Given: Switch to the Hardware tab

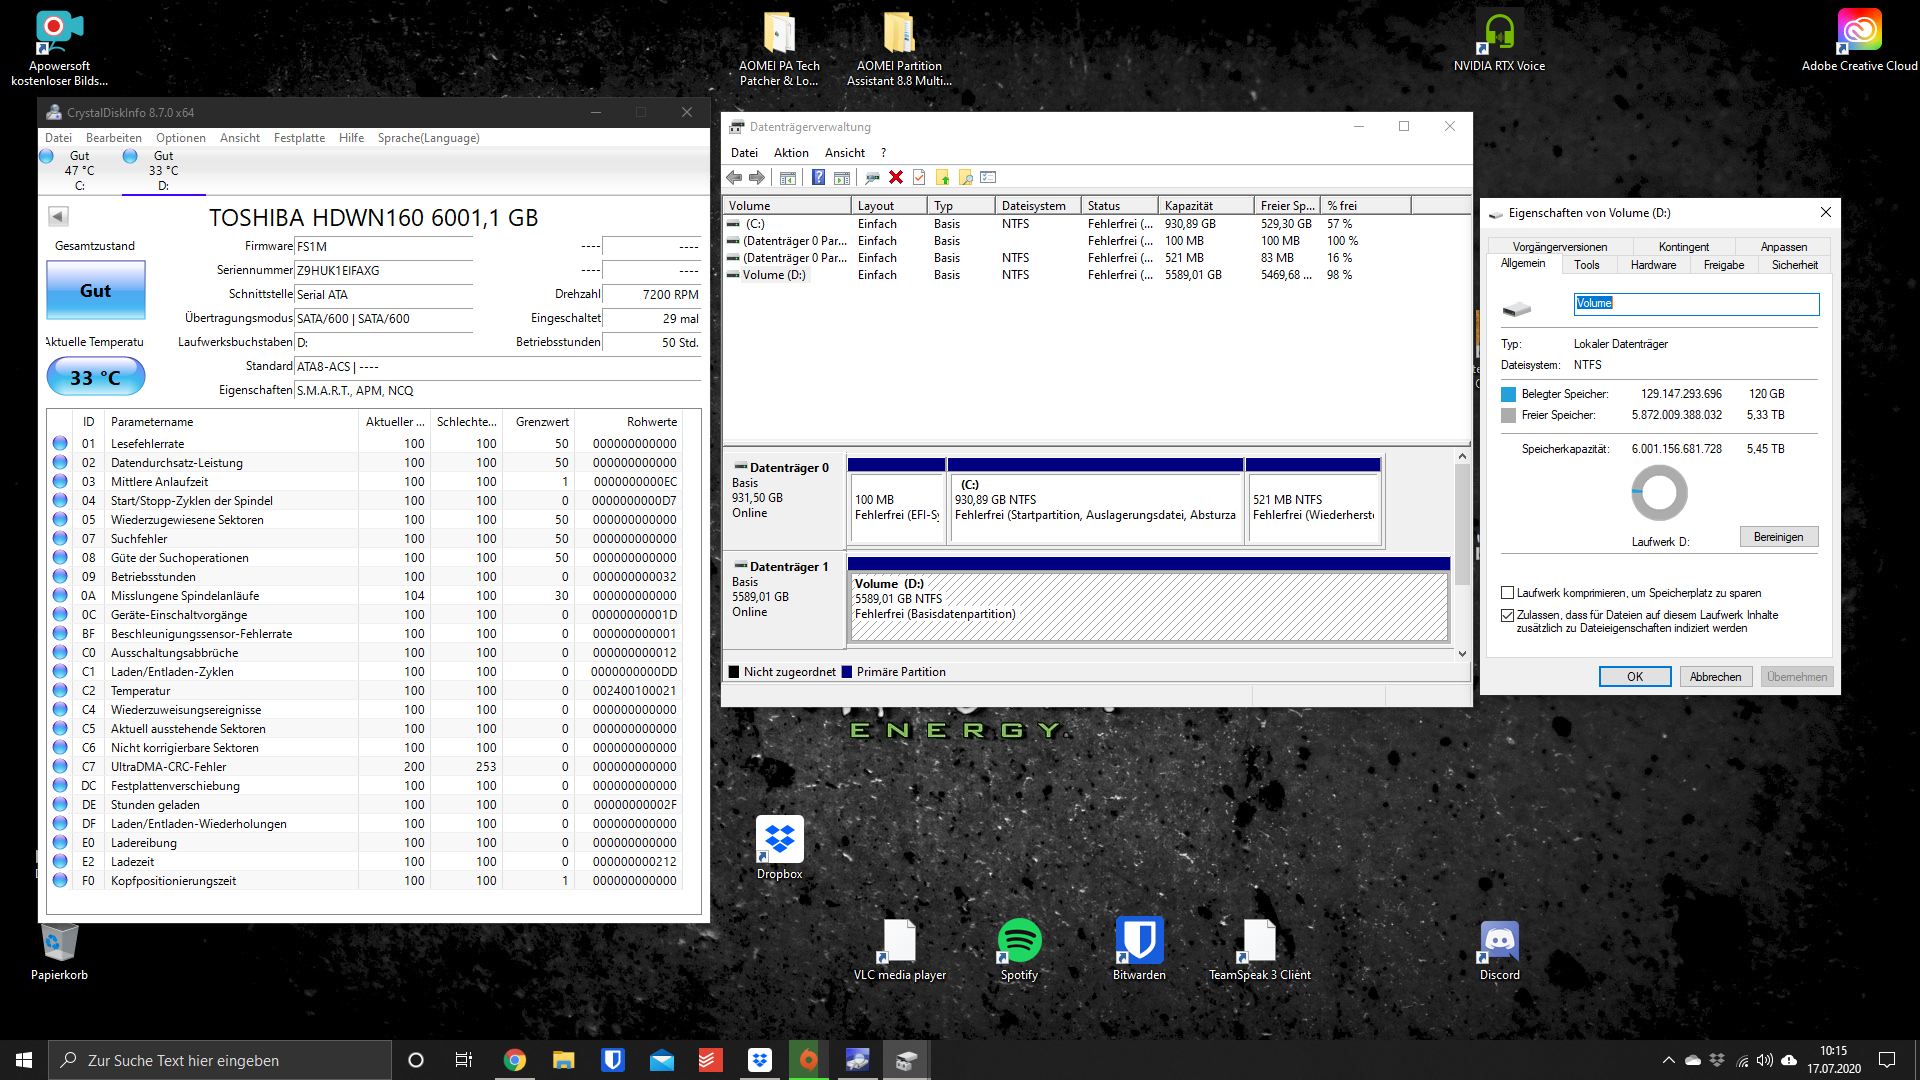Looking at the screenshot, I should (1653, 265).
